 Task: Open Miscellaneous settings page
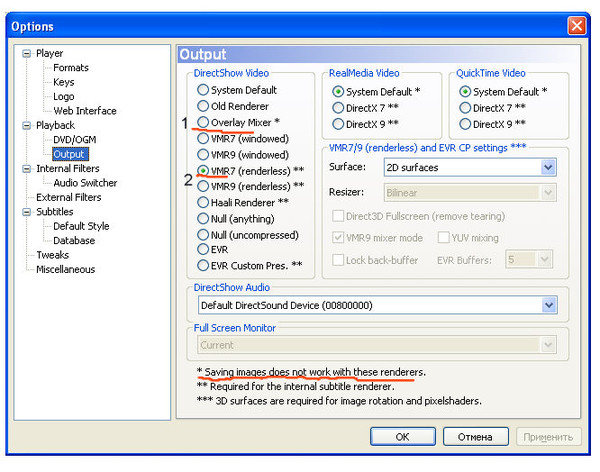pyautogui.click(x=65, y=269)
